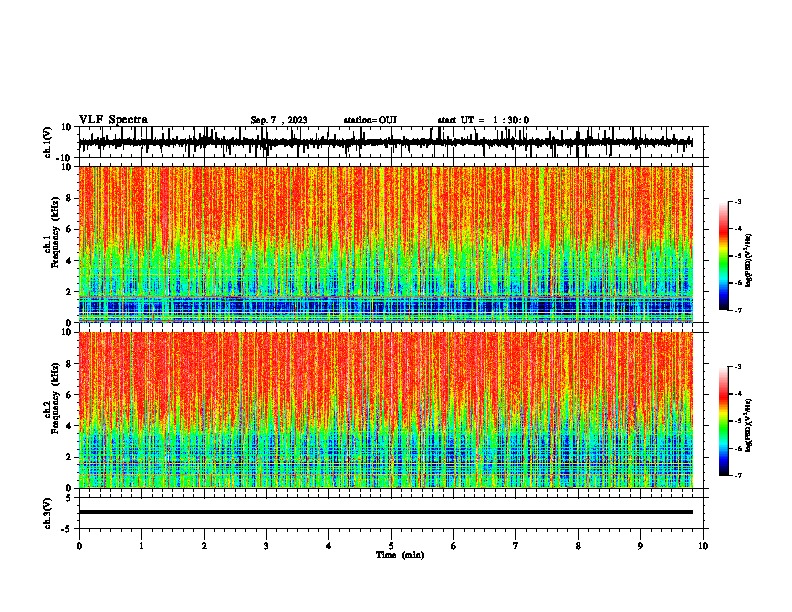Viewport: 792px width, 612px height.
Task: Click the "-3" tick on ch.1 colorbar
Action: tap(737, 201)
